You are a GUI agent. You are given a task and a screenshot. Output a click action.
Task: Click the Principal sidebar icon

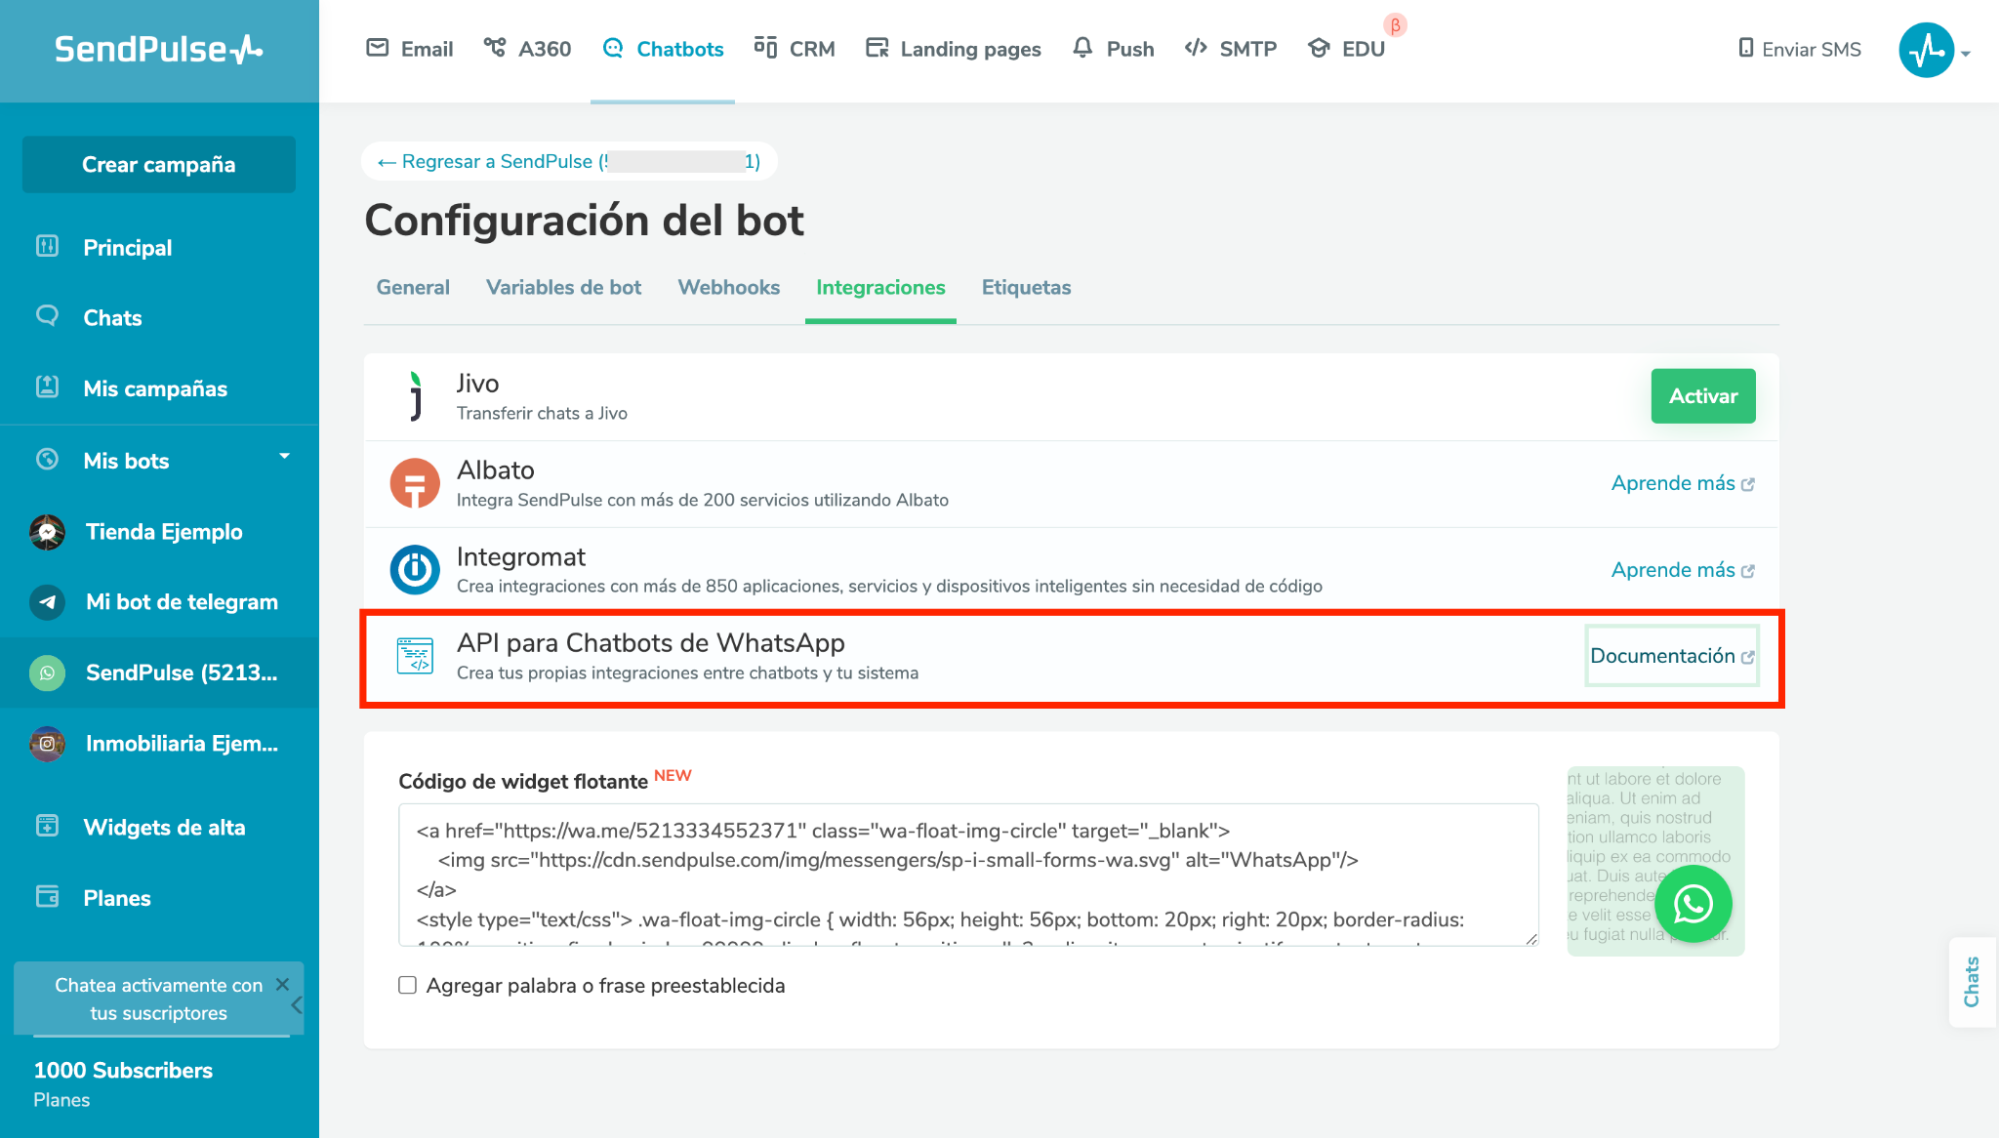[x=47, y=246]
